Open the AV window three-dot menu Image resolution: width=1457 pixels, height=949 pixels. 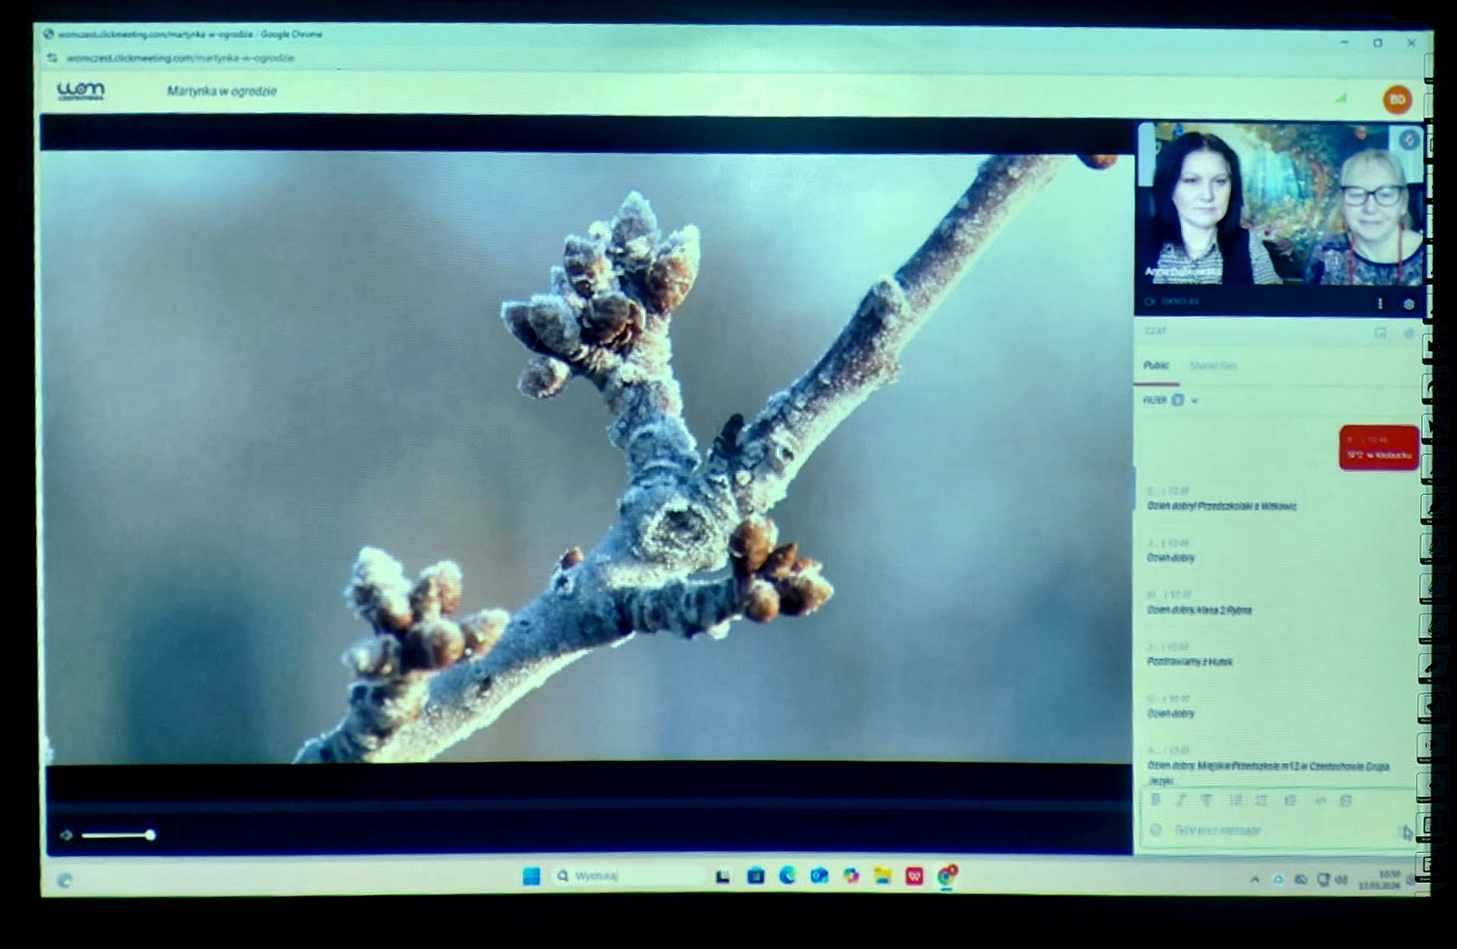1380,303
